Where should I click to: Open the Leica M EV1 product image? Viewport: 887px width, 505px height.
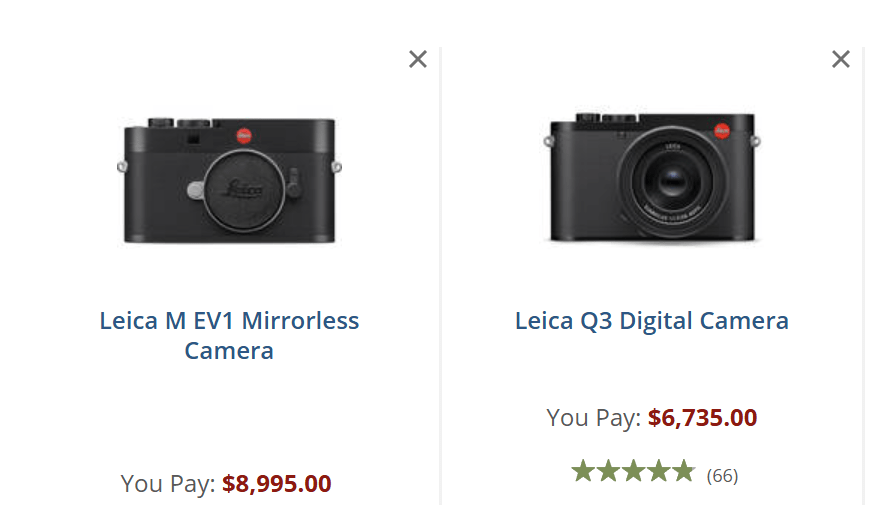[x=229, y=182]
